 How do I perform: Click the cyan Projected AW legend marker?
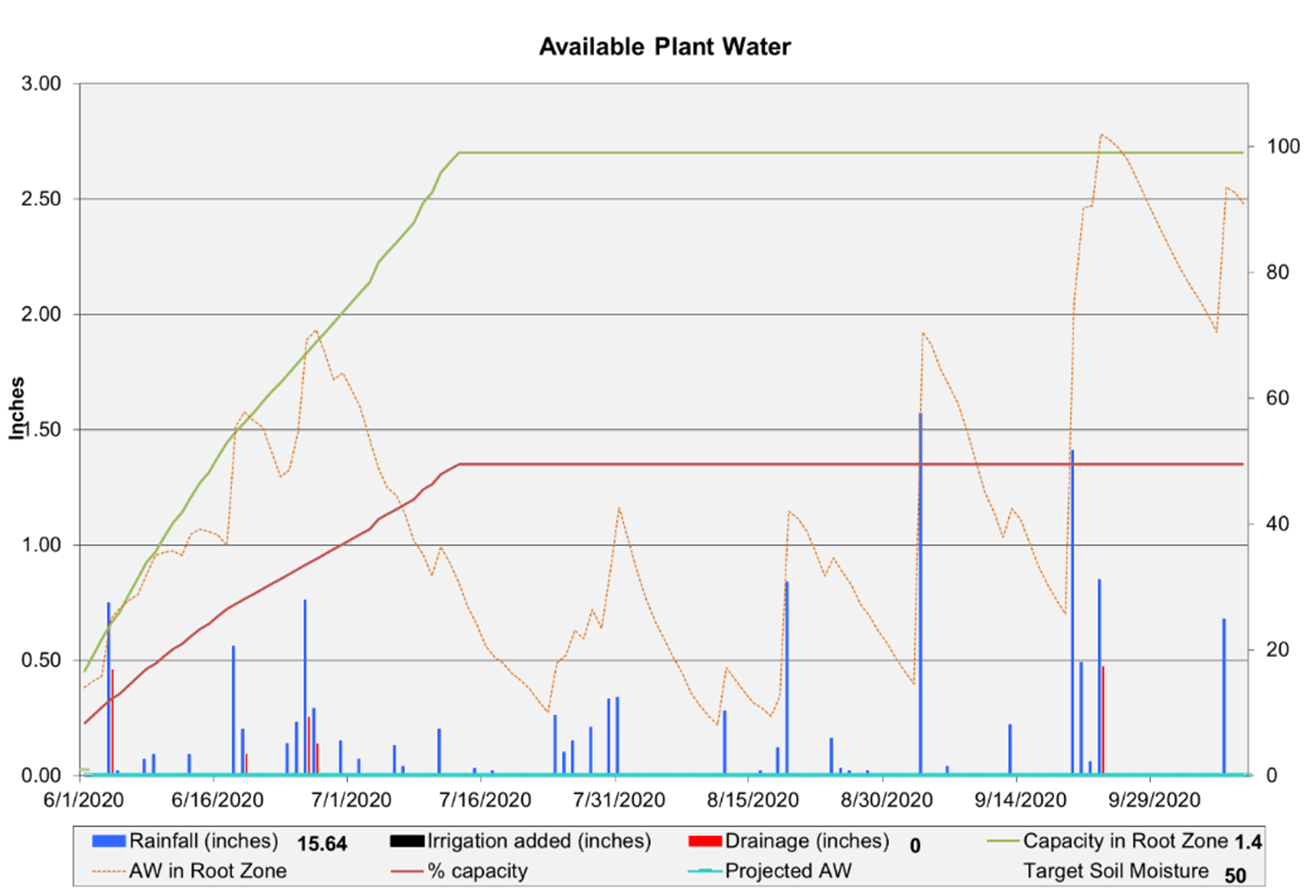(706, 869)
